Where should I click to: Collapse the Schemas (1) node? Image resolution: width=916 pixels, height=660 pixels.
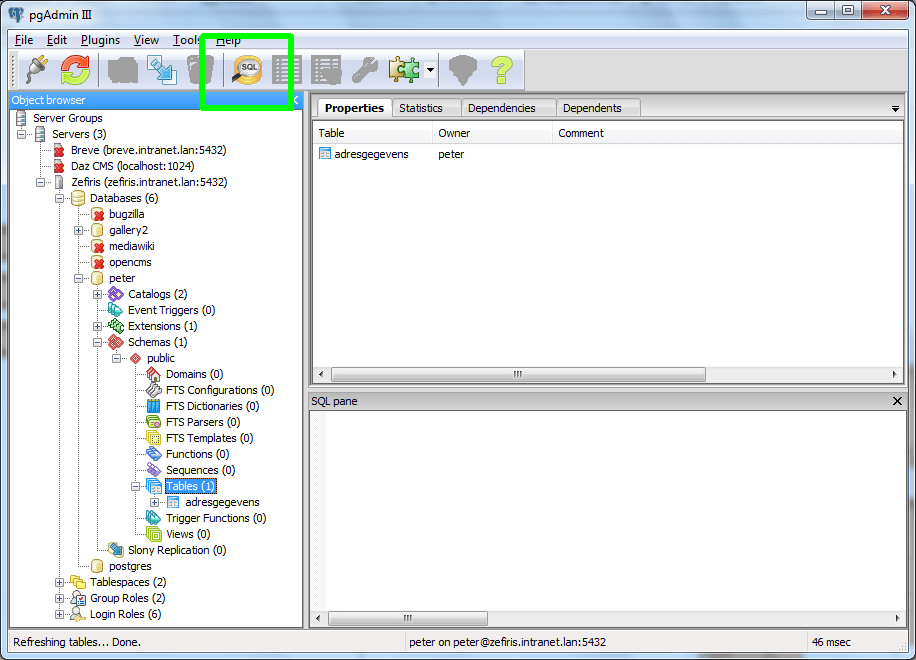[x=98, y=342]
